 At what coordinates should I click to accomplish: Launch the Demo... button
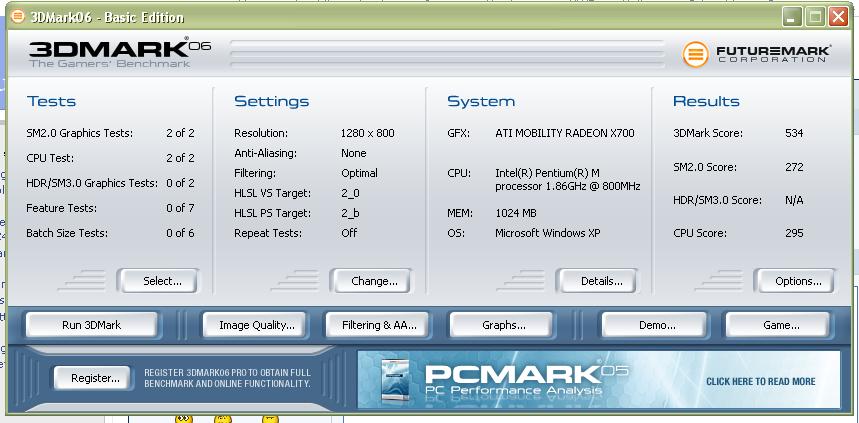(655, 325)
